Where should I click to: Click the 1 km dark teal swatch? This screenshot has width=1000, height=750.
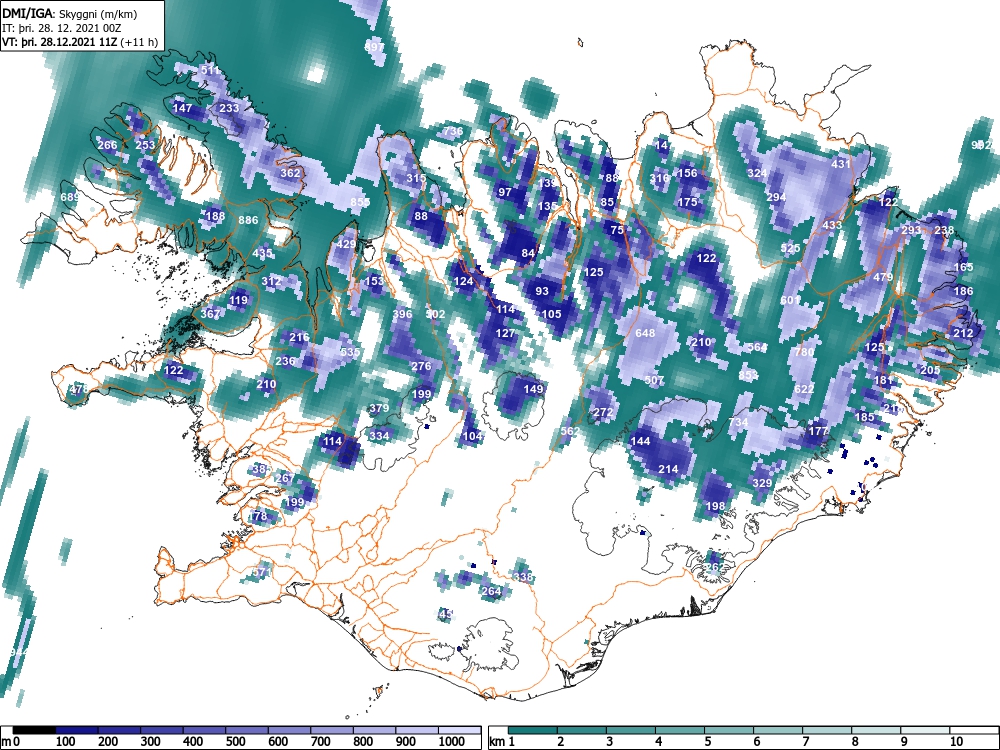coord(533,731)
